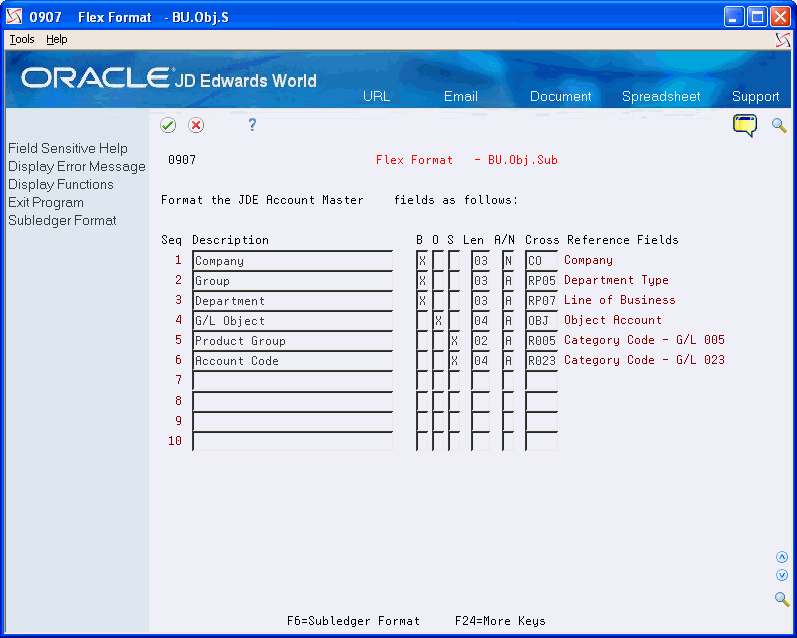Image resolution: width=797 pixels, height=638 pixels.
Task: Maximize the Flex Format window
Action: click(x=757, y=17)
